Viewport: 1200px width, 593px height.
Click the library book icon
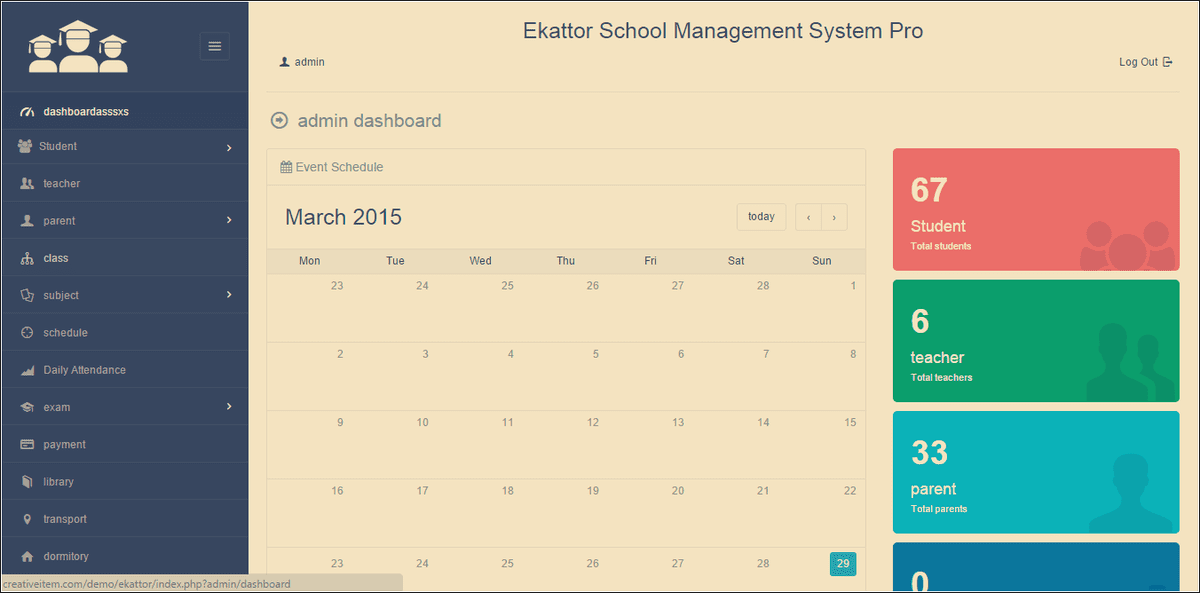(x=27, y=482)
